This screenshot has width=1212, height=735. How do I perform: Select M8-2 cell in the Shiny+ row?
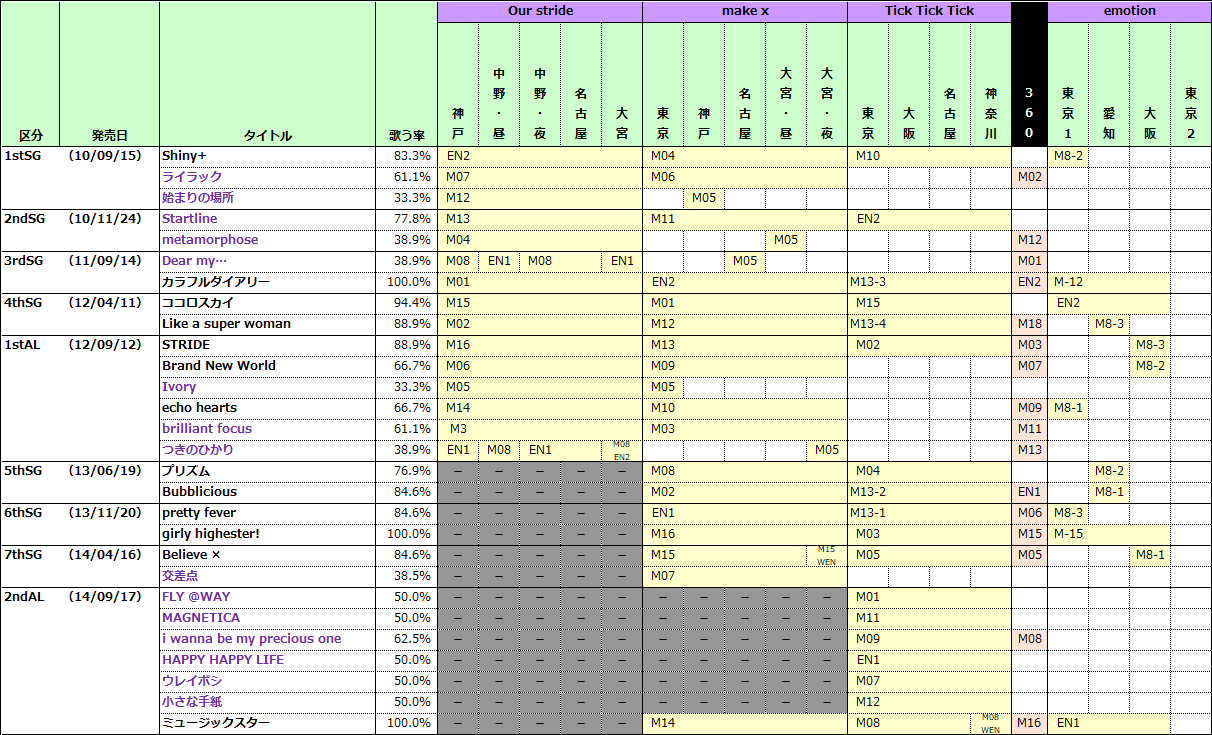pyautogui.click(x=1068, y=156)
